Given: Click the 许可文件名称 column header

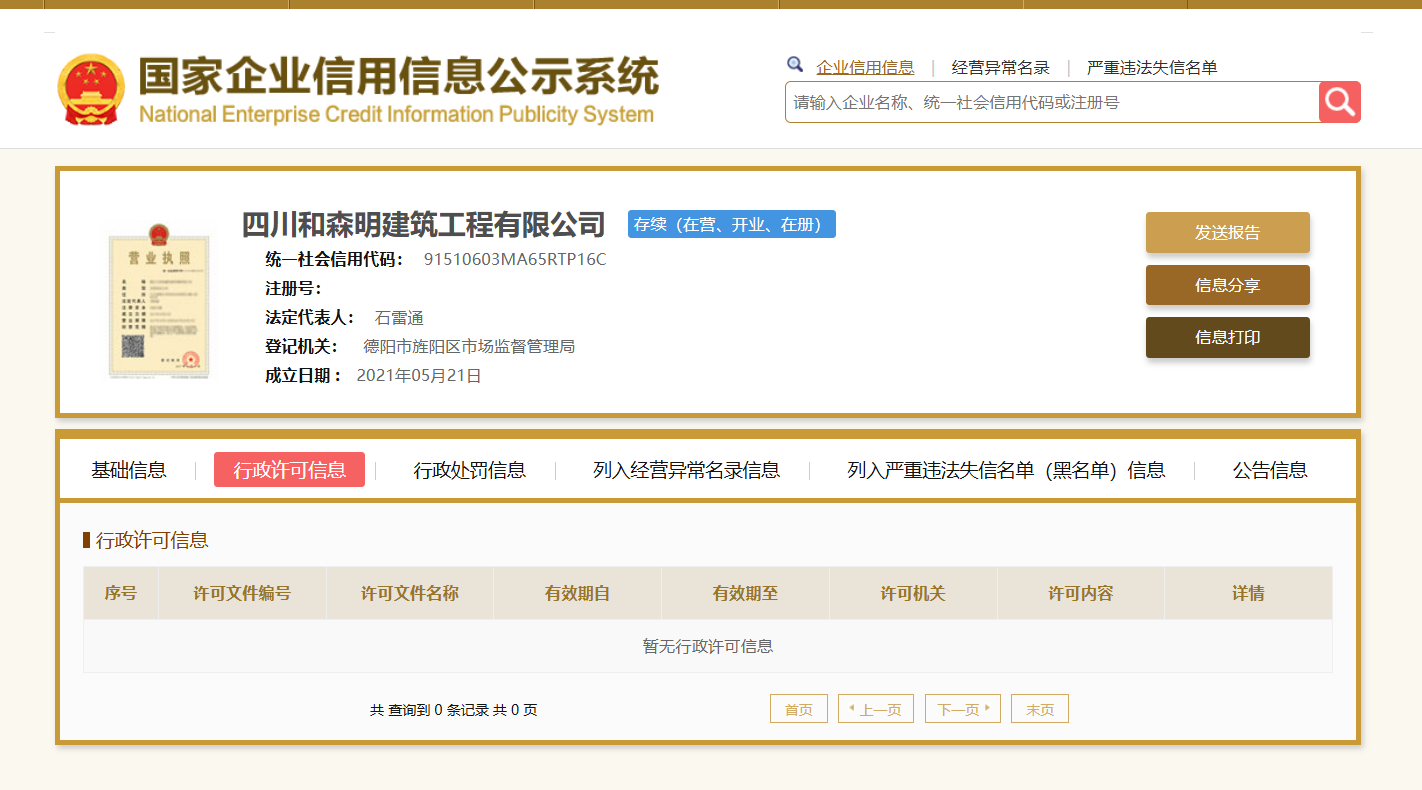Looking at the screenshot, I should pos(410,593).
